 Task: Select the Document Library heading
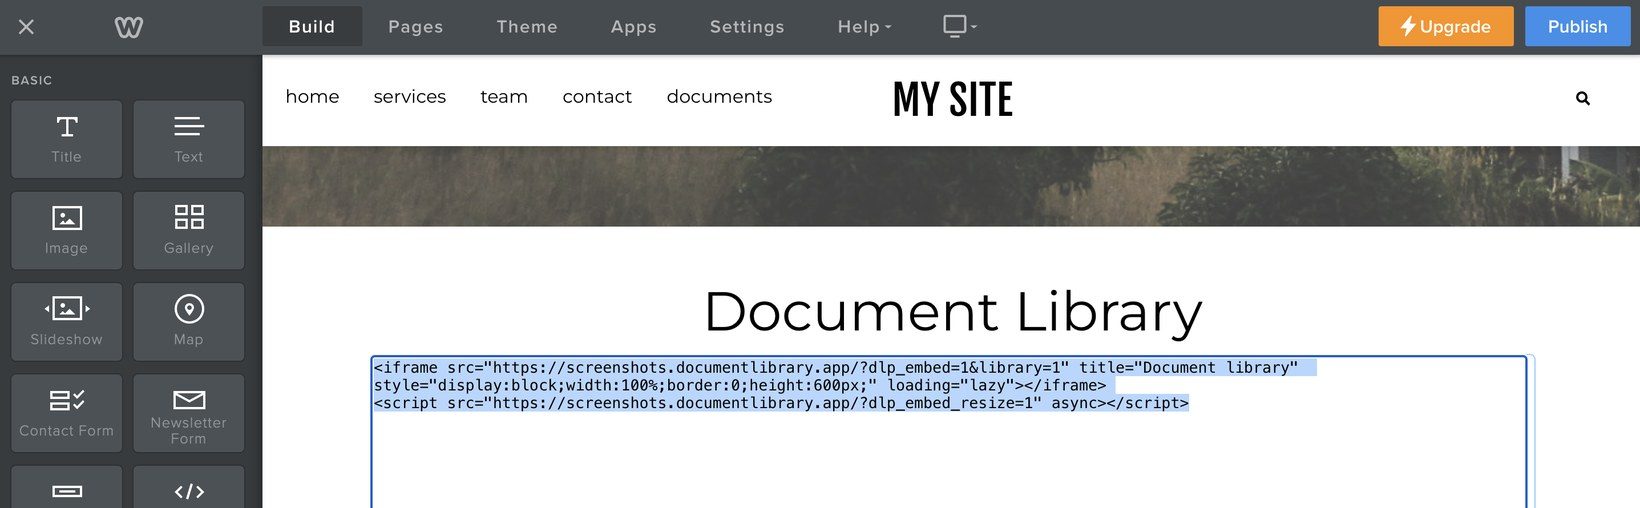[953, 311]
